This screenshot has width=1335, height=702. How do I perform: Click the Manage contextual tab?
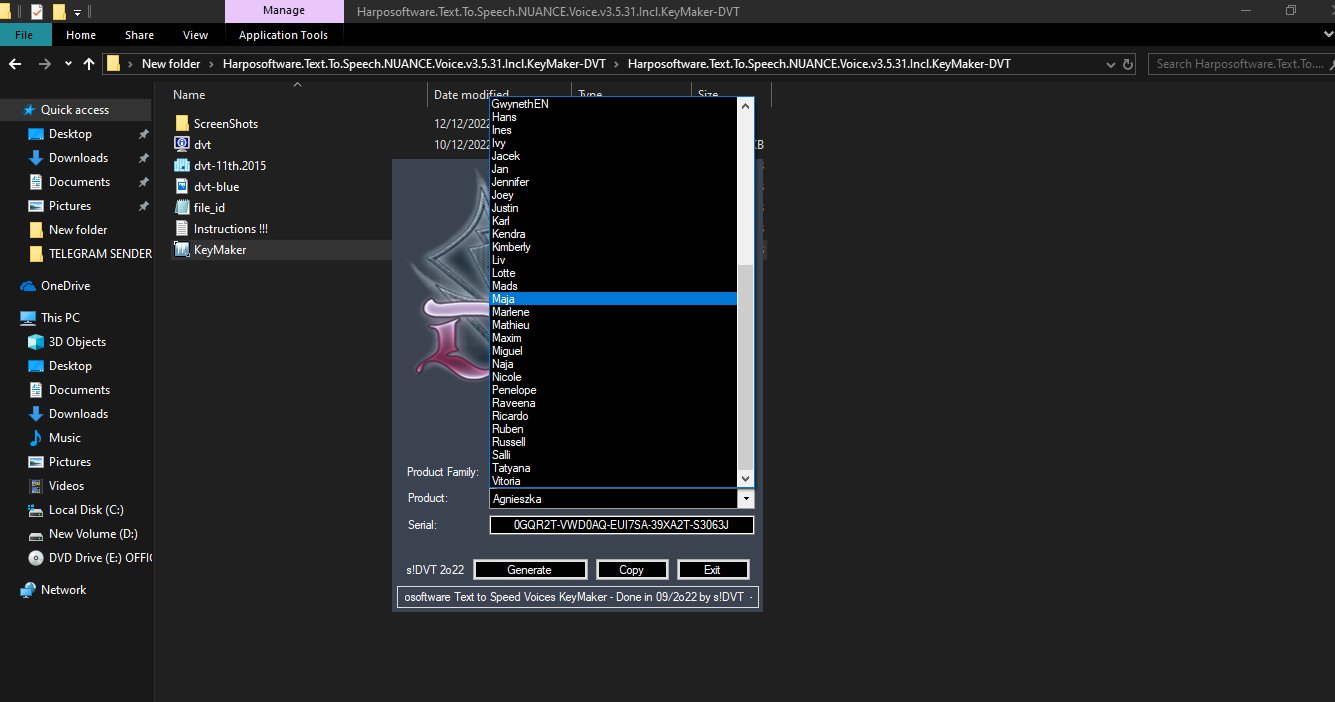point(284,11)
